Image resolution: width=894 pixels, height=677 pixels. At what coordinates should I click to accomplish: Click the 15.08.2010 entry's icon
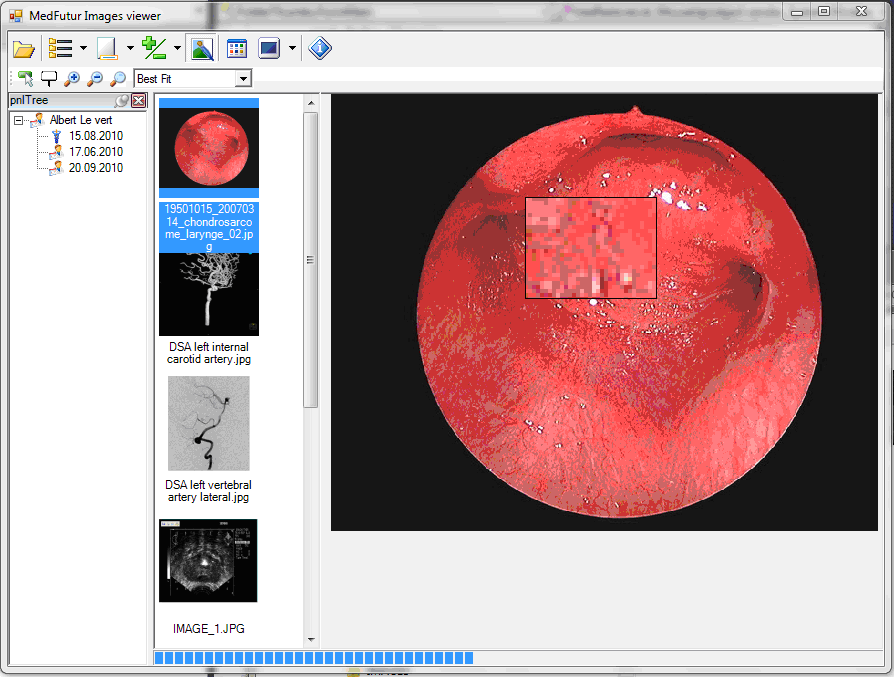[x=56, y=136]
